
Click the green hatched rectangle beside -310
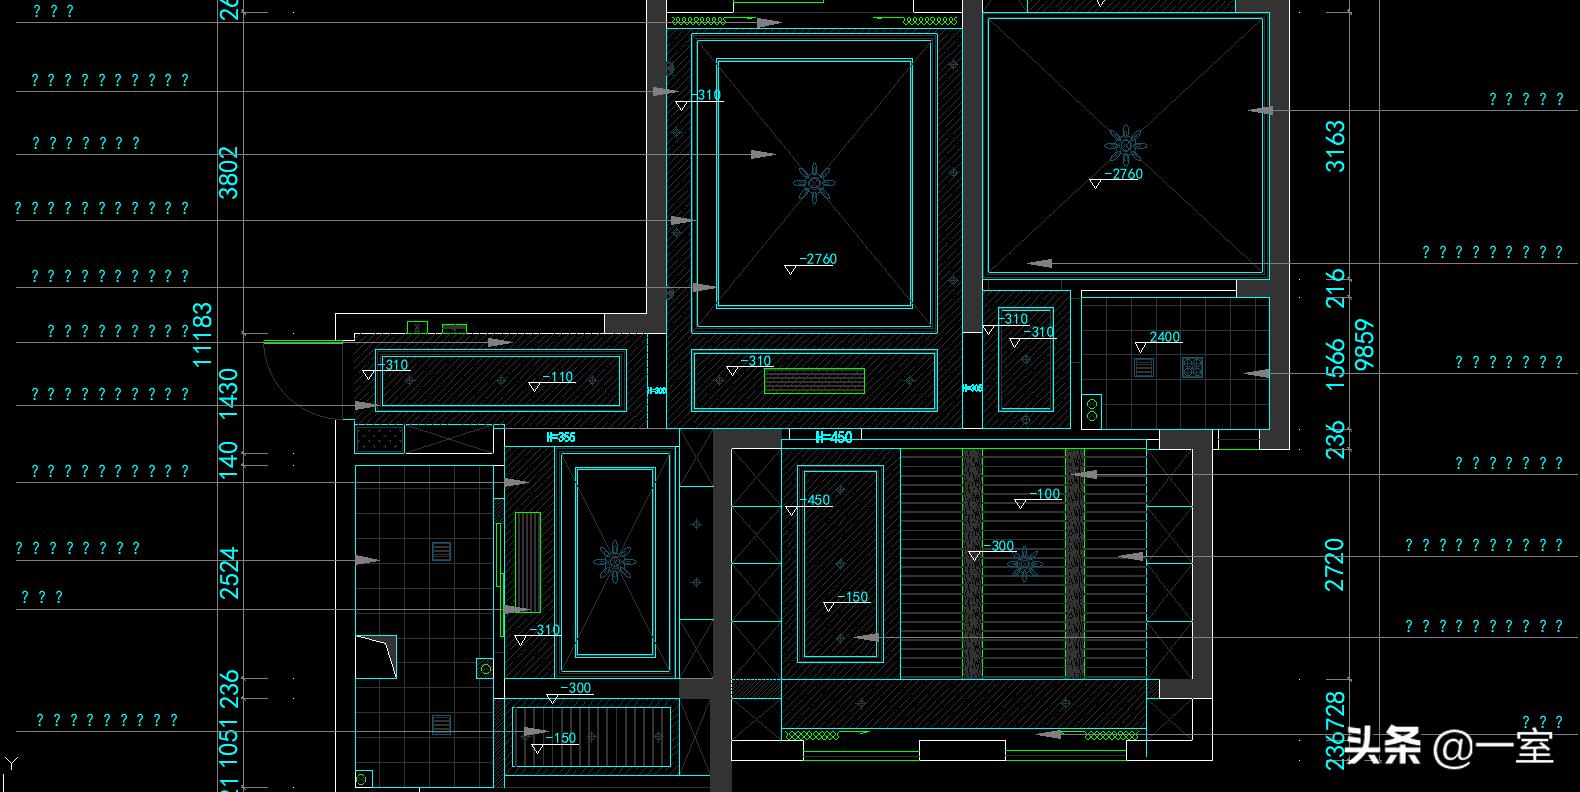tap(814, 381)
